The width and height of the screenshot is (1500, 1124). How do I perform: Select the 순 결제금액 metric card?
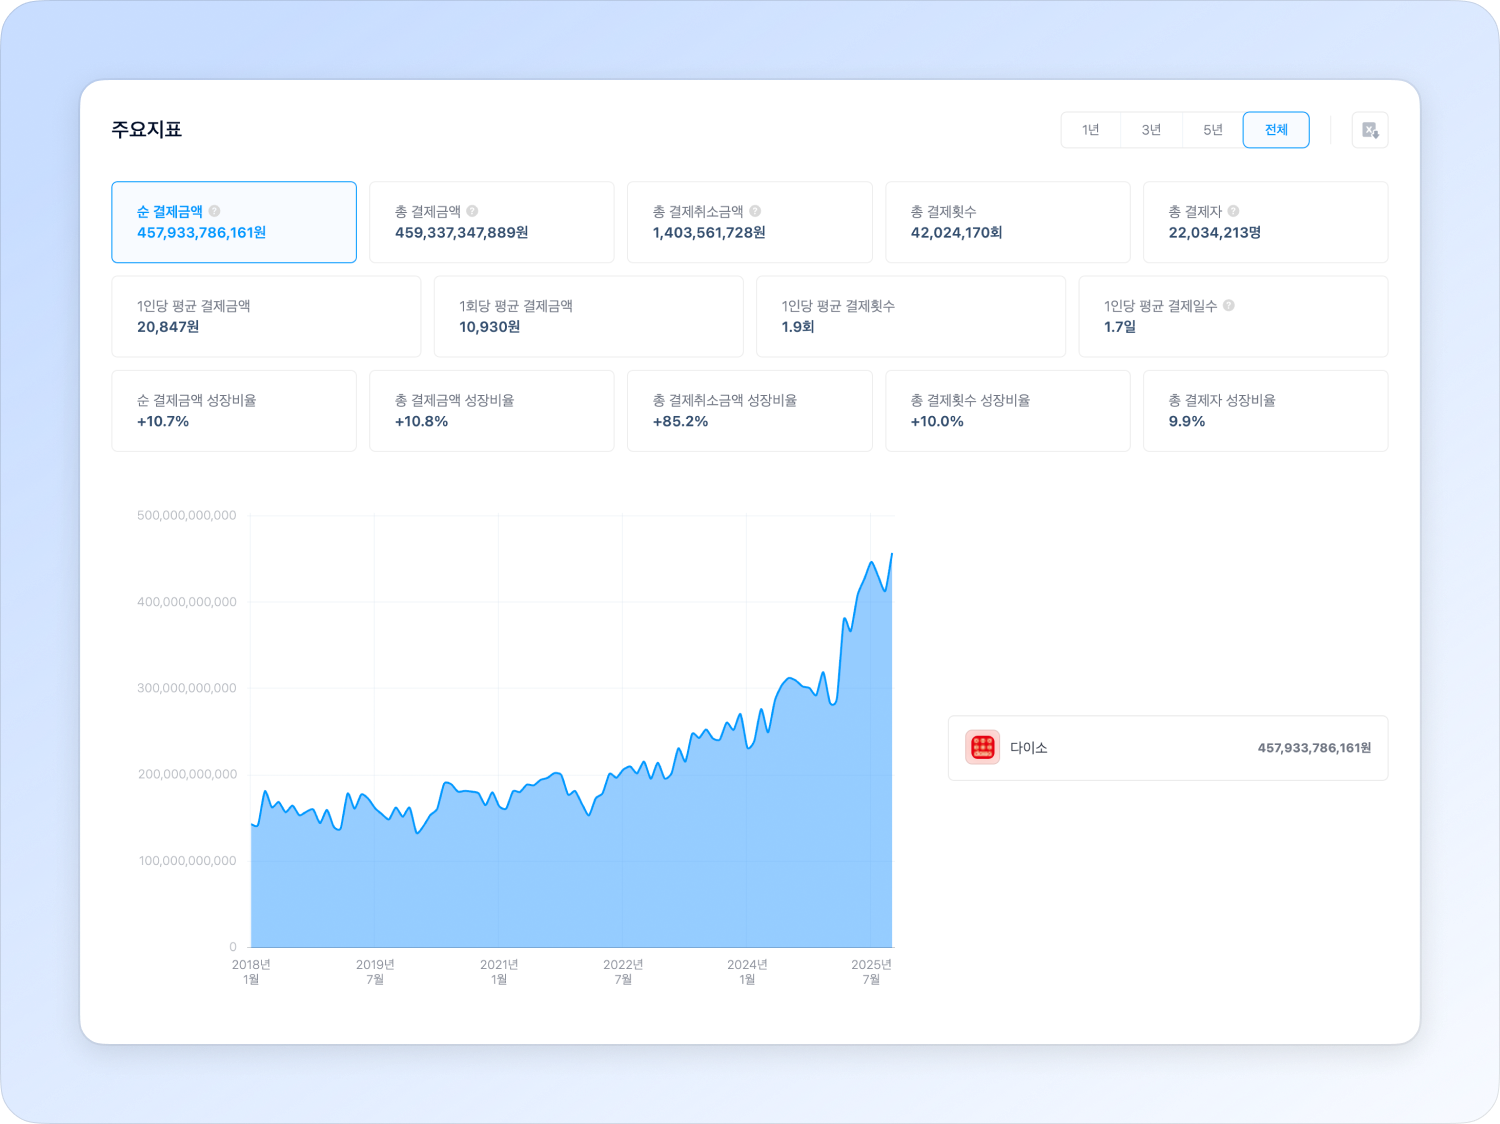[234, 222]
